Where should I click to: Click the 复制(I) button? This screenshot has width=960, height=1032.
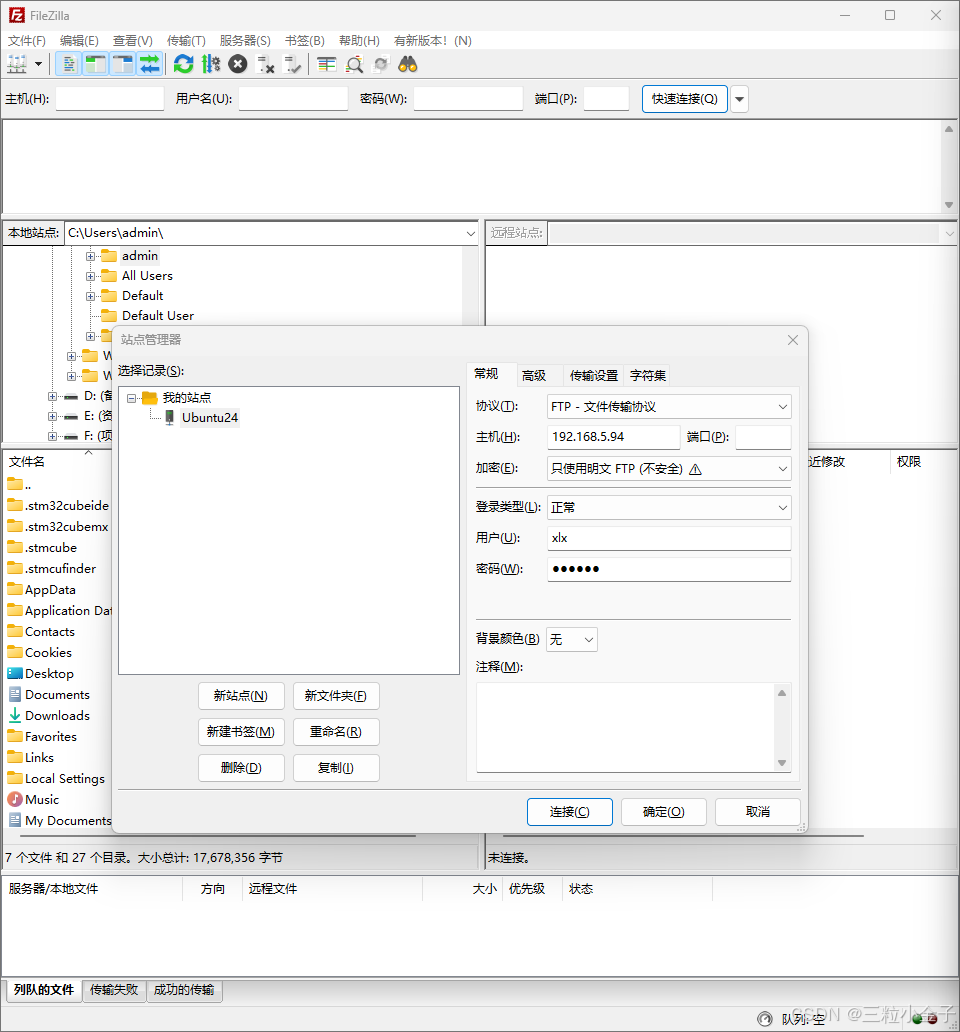[x=336, y=768]
